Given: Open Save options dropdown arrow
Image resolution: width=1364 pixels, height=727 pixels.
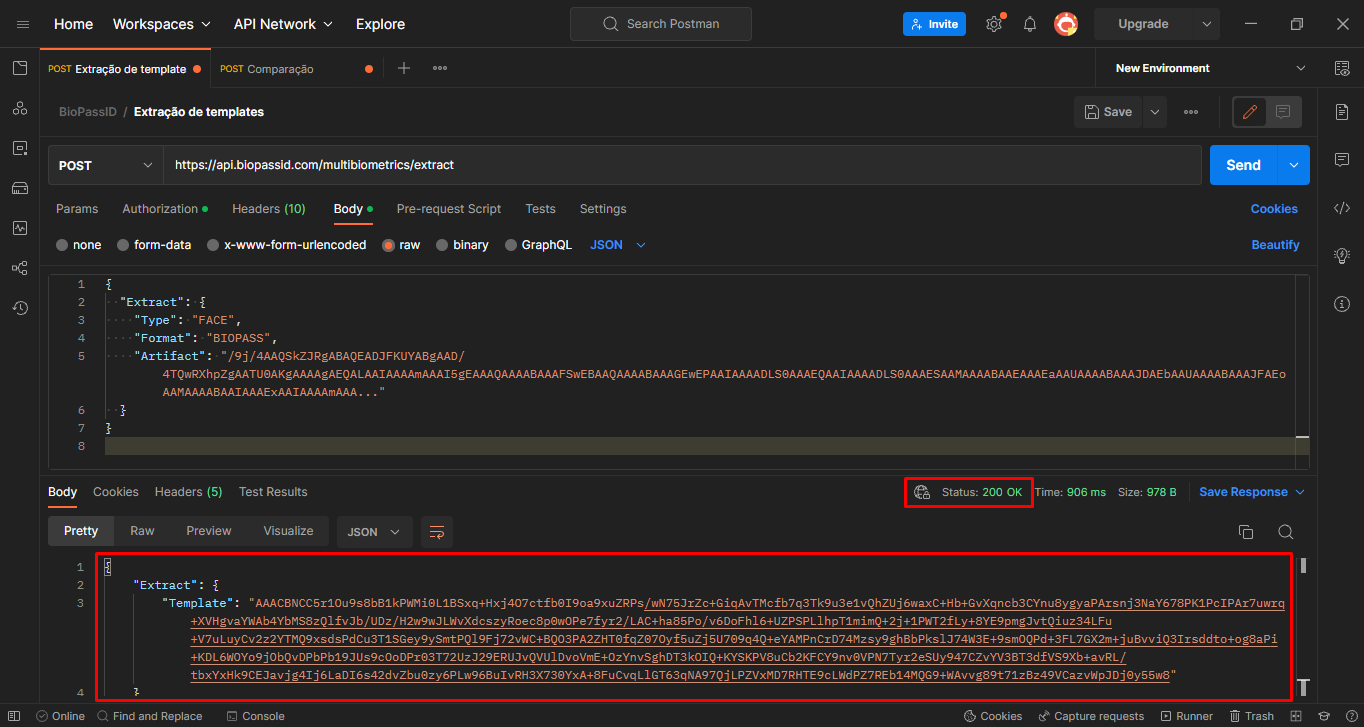Looking at the screenshot, I should (x=1155, y=112).
